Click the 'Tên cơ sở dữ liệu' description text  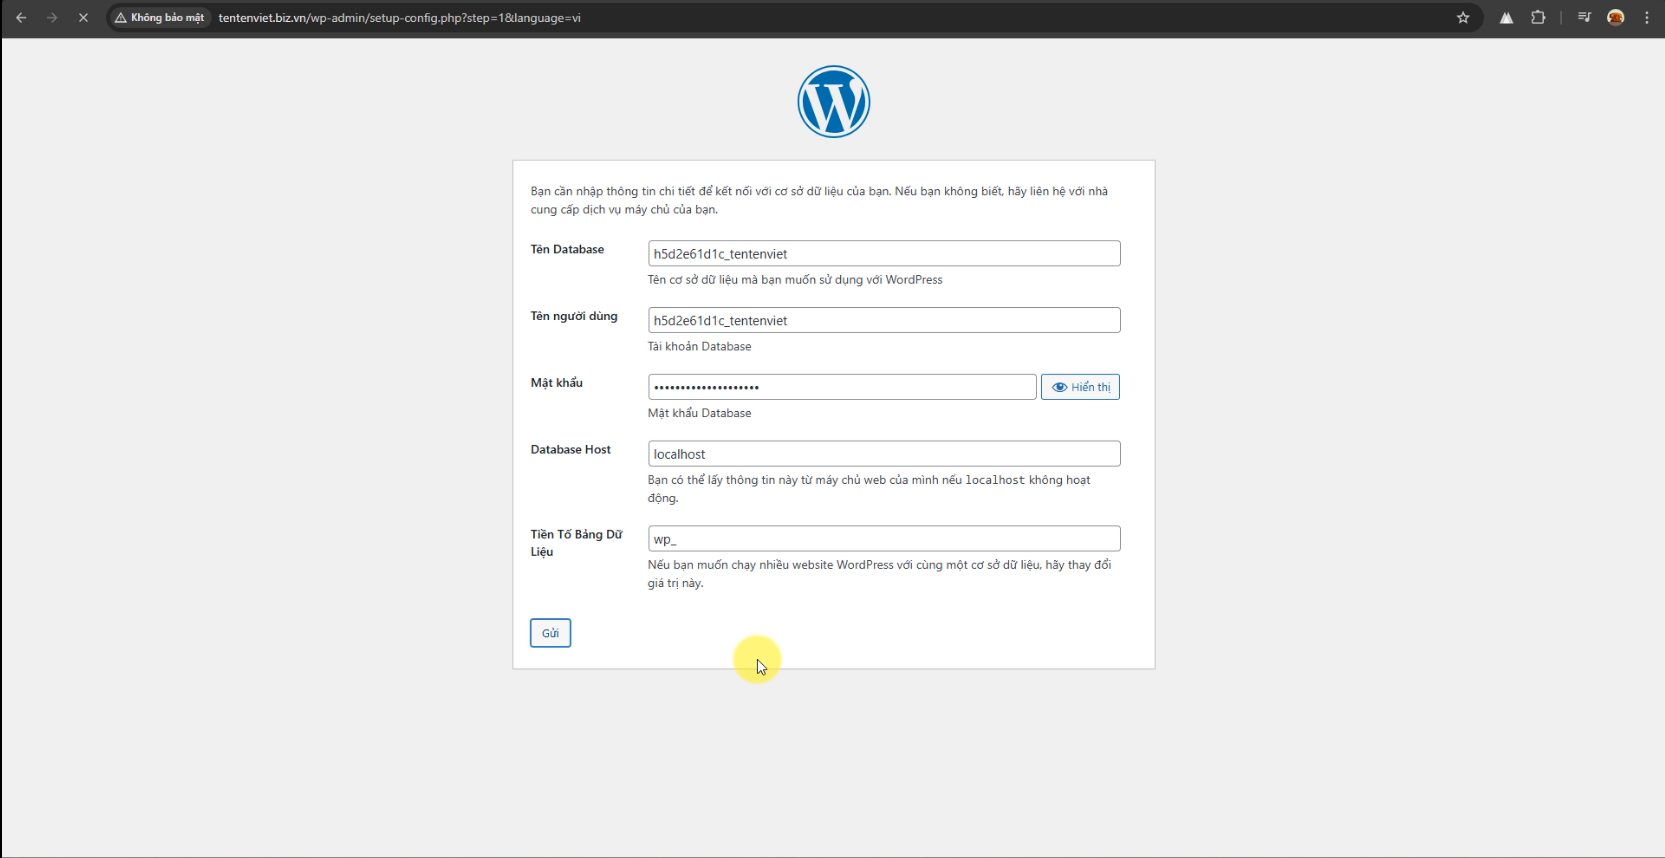795,280
